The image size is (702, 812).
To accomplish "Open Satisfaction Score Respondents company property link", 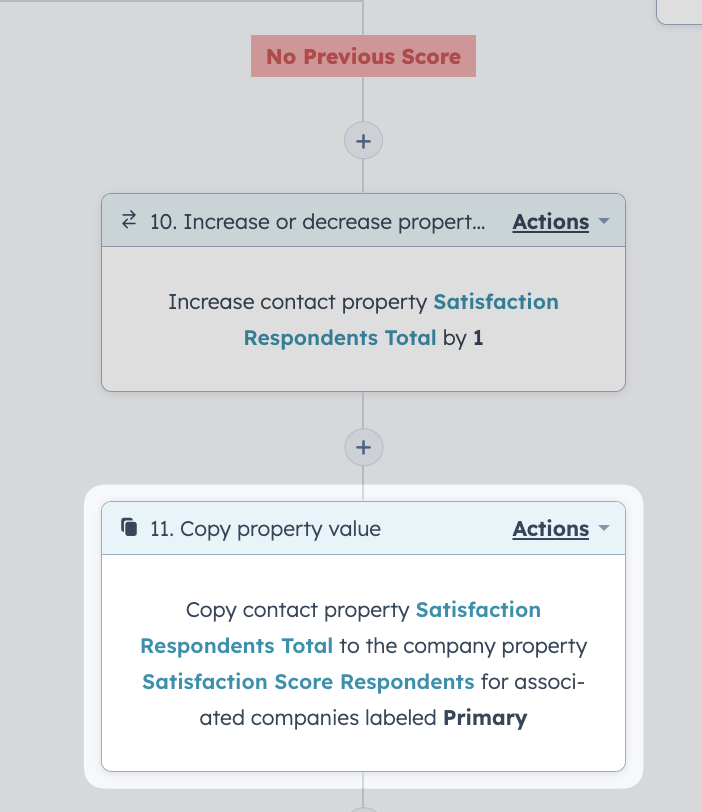I will point(308,682).
